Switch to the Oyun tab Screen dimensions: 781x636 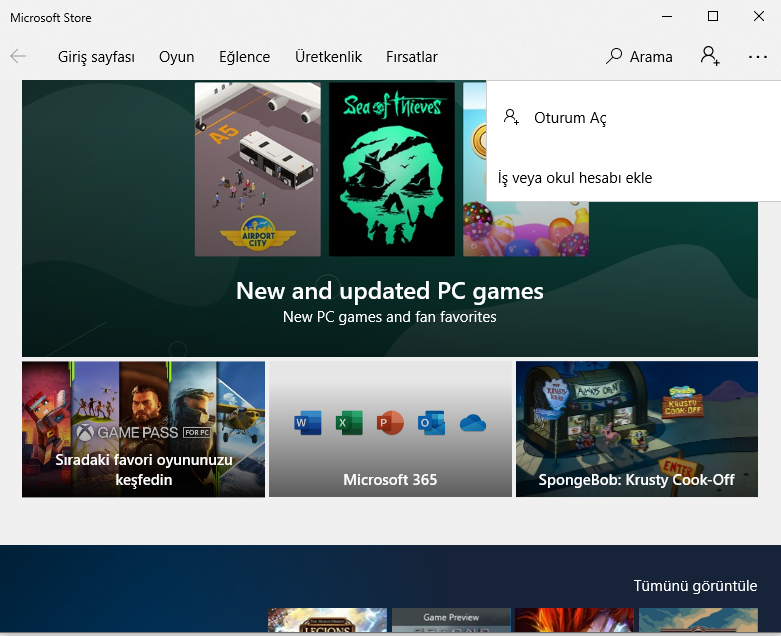176,57
